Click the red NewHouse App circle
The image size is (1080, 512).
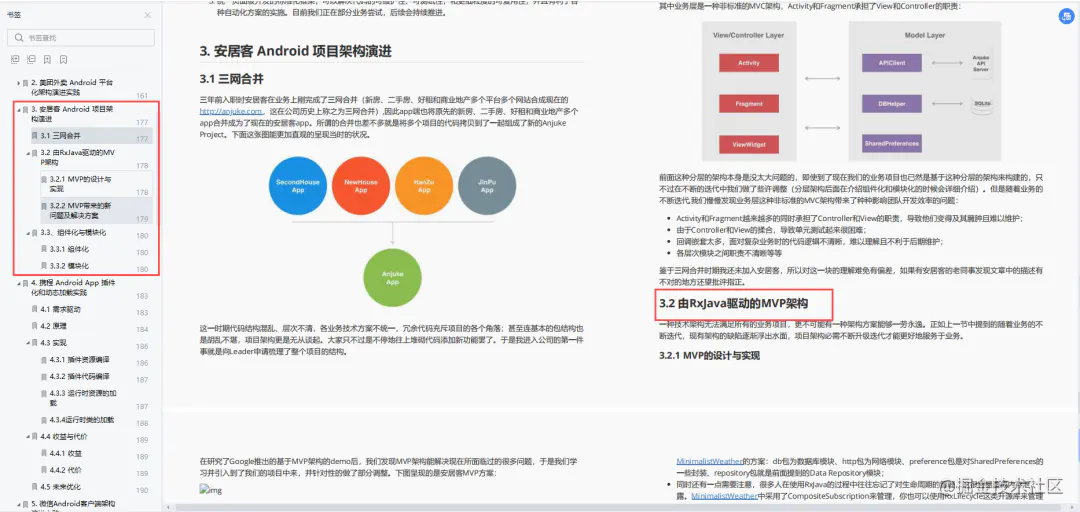(x=361, y=186)
